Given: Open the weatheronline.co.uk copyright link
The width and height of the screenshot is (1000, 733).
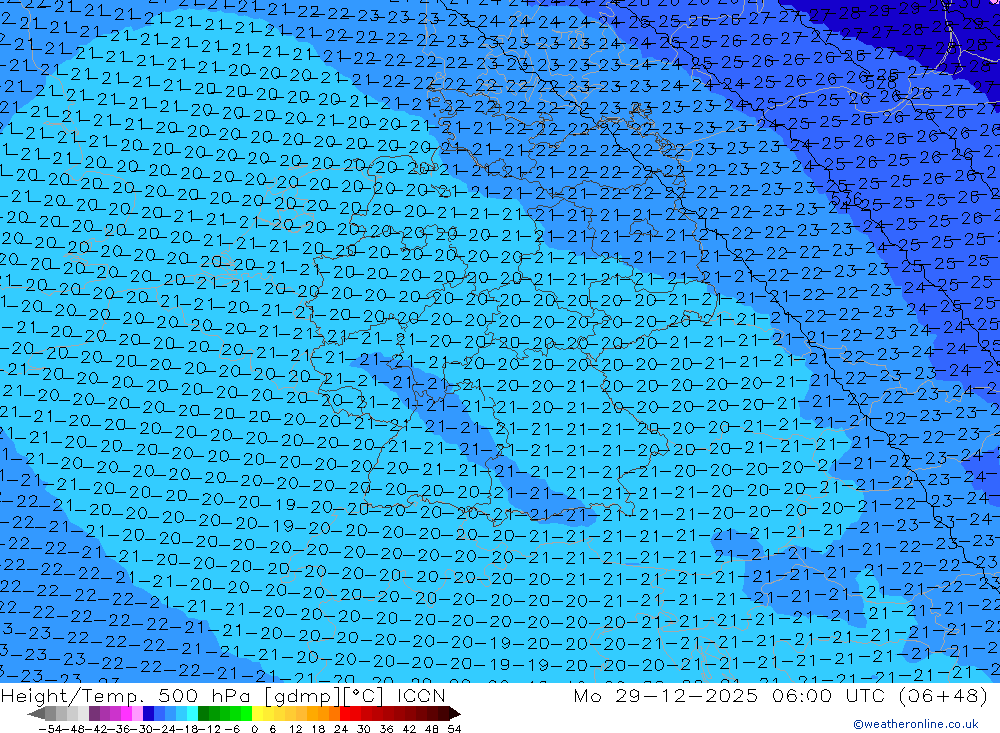Looking at the screenshot, I should (x=916, y=724).
